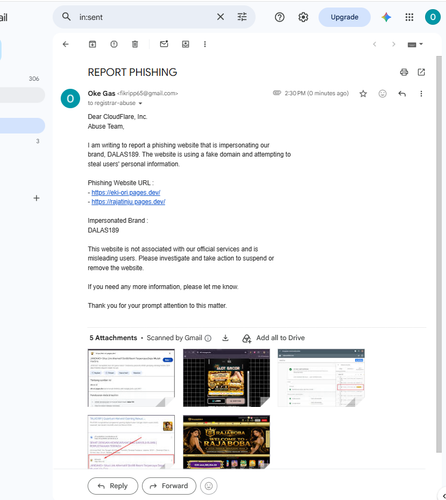
Task: Open the Google apps grid
Action: click(409, 17)
